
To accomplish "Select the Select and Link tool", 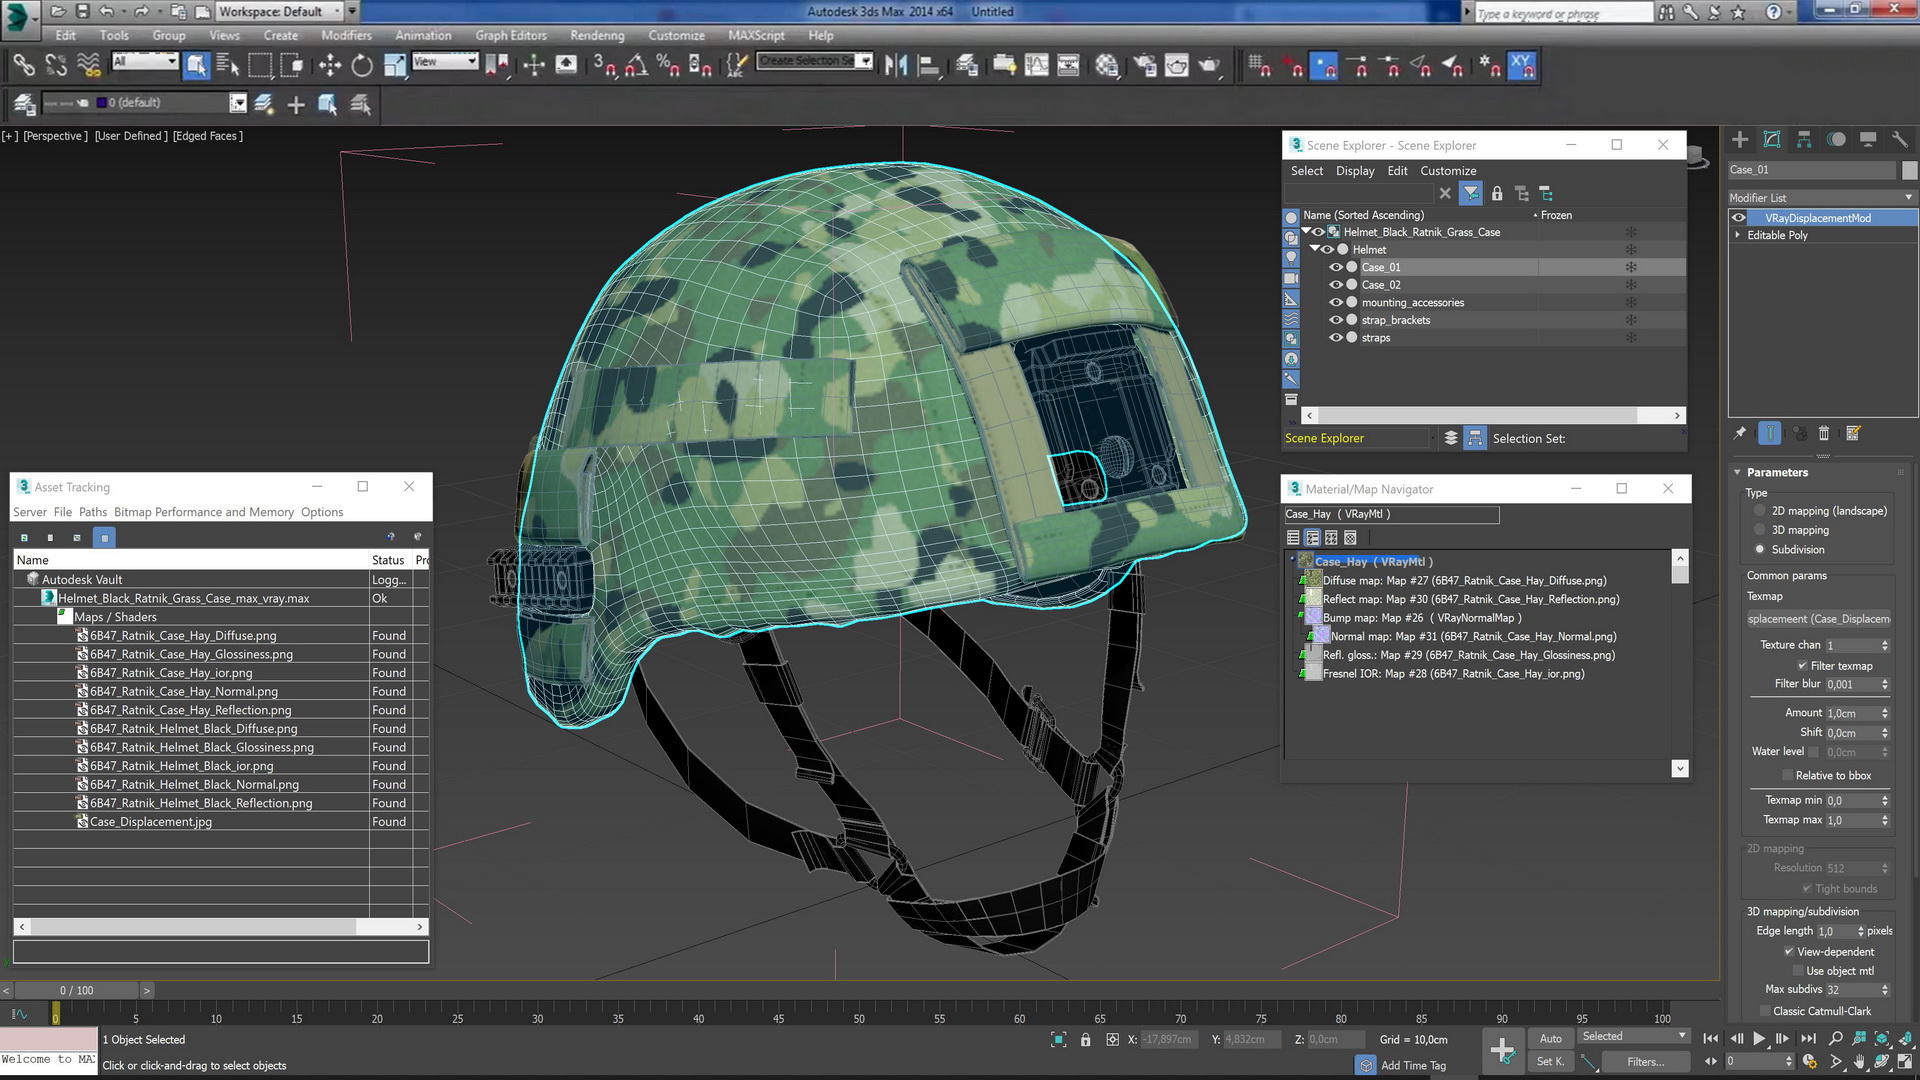I will pos(23,66).
